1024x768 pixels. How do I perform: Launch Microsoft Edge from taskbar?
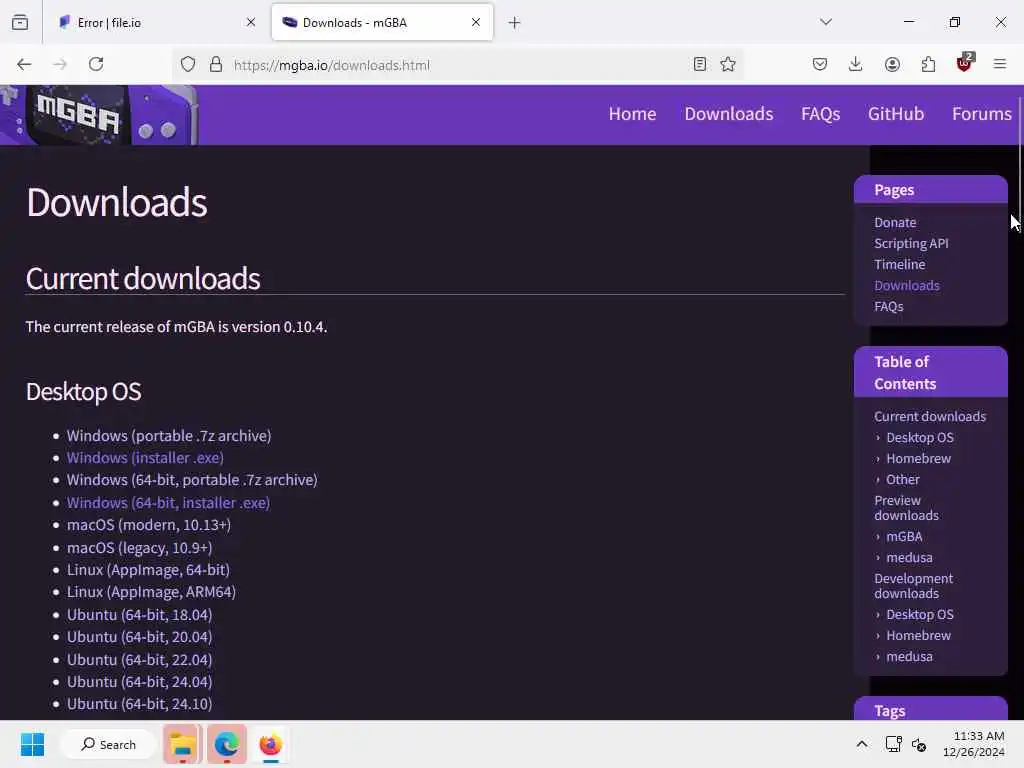pyautogui.click(x=227, y=744)
